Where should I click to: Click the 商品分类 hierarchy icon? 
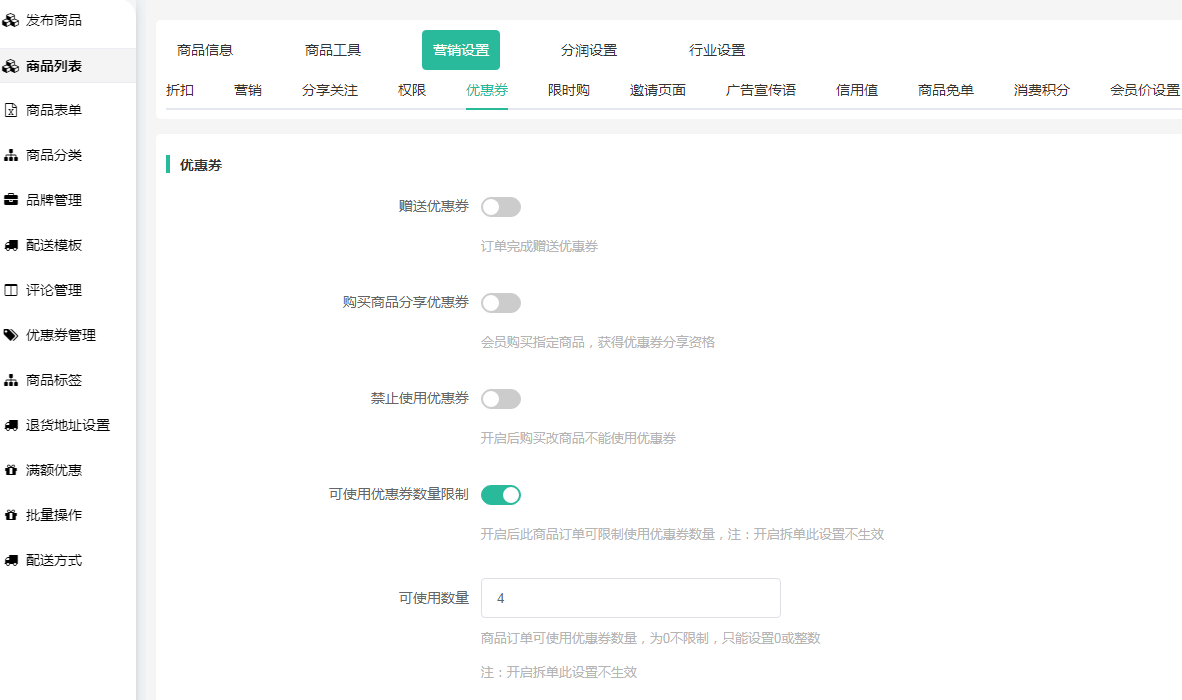pos(11,155)
